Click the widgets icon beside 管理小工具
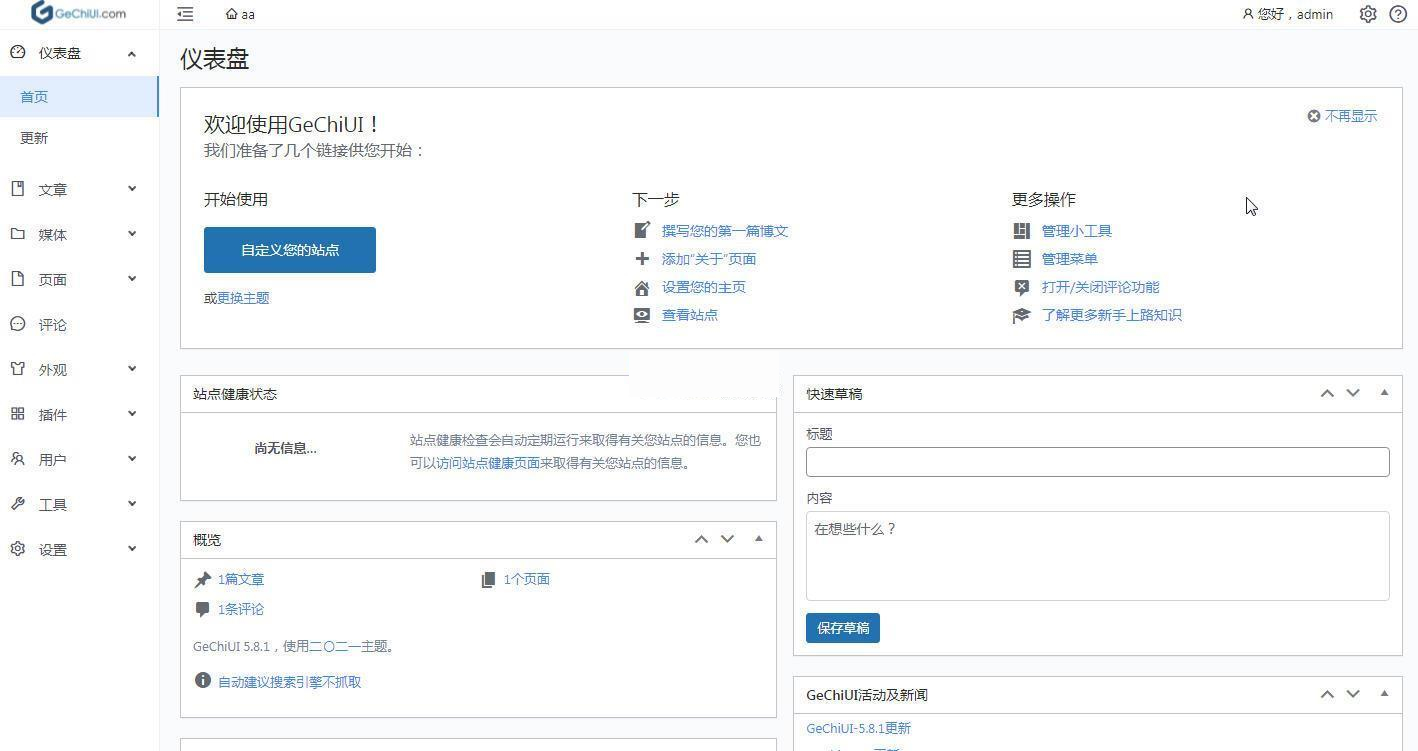Viewport: 1418px width, 751px height. [1021, 231]
